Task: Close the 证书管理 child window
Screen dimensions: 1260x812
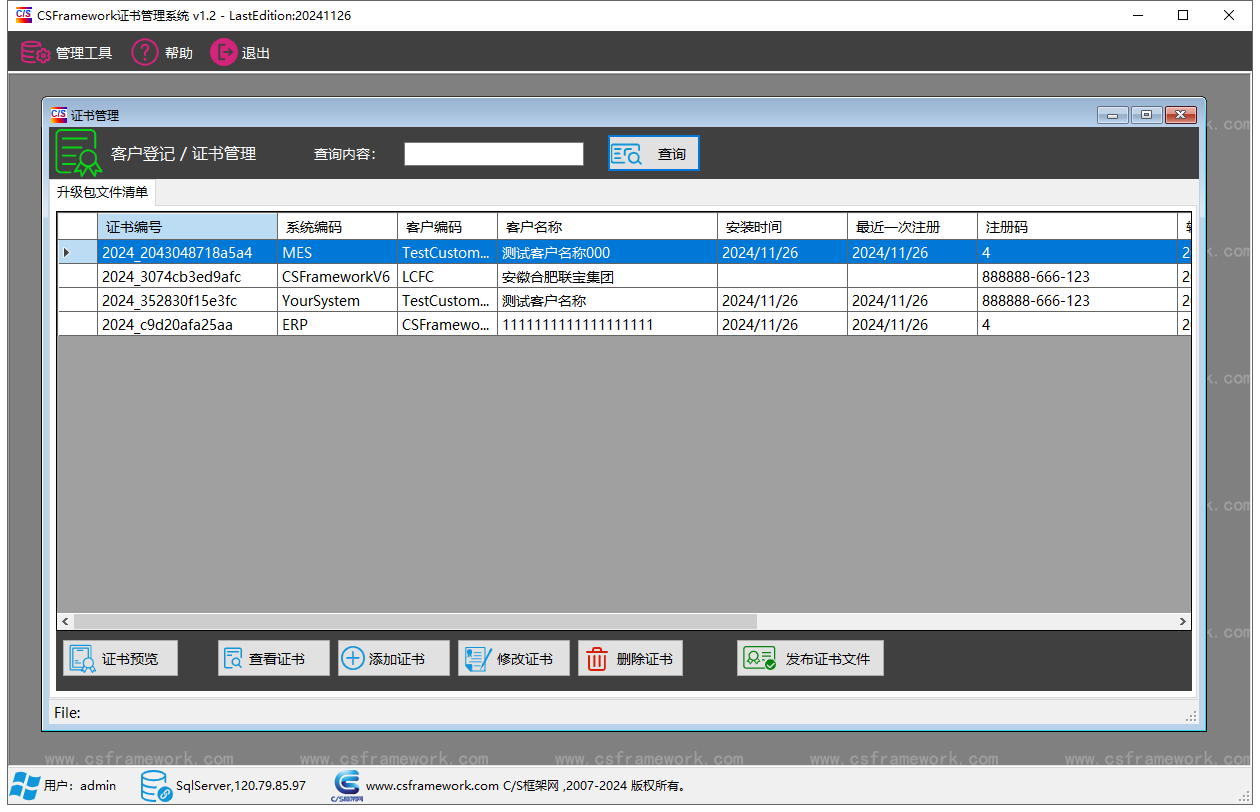Action: click(x=1181, y=115)
